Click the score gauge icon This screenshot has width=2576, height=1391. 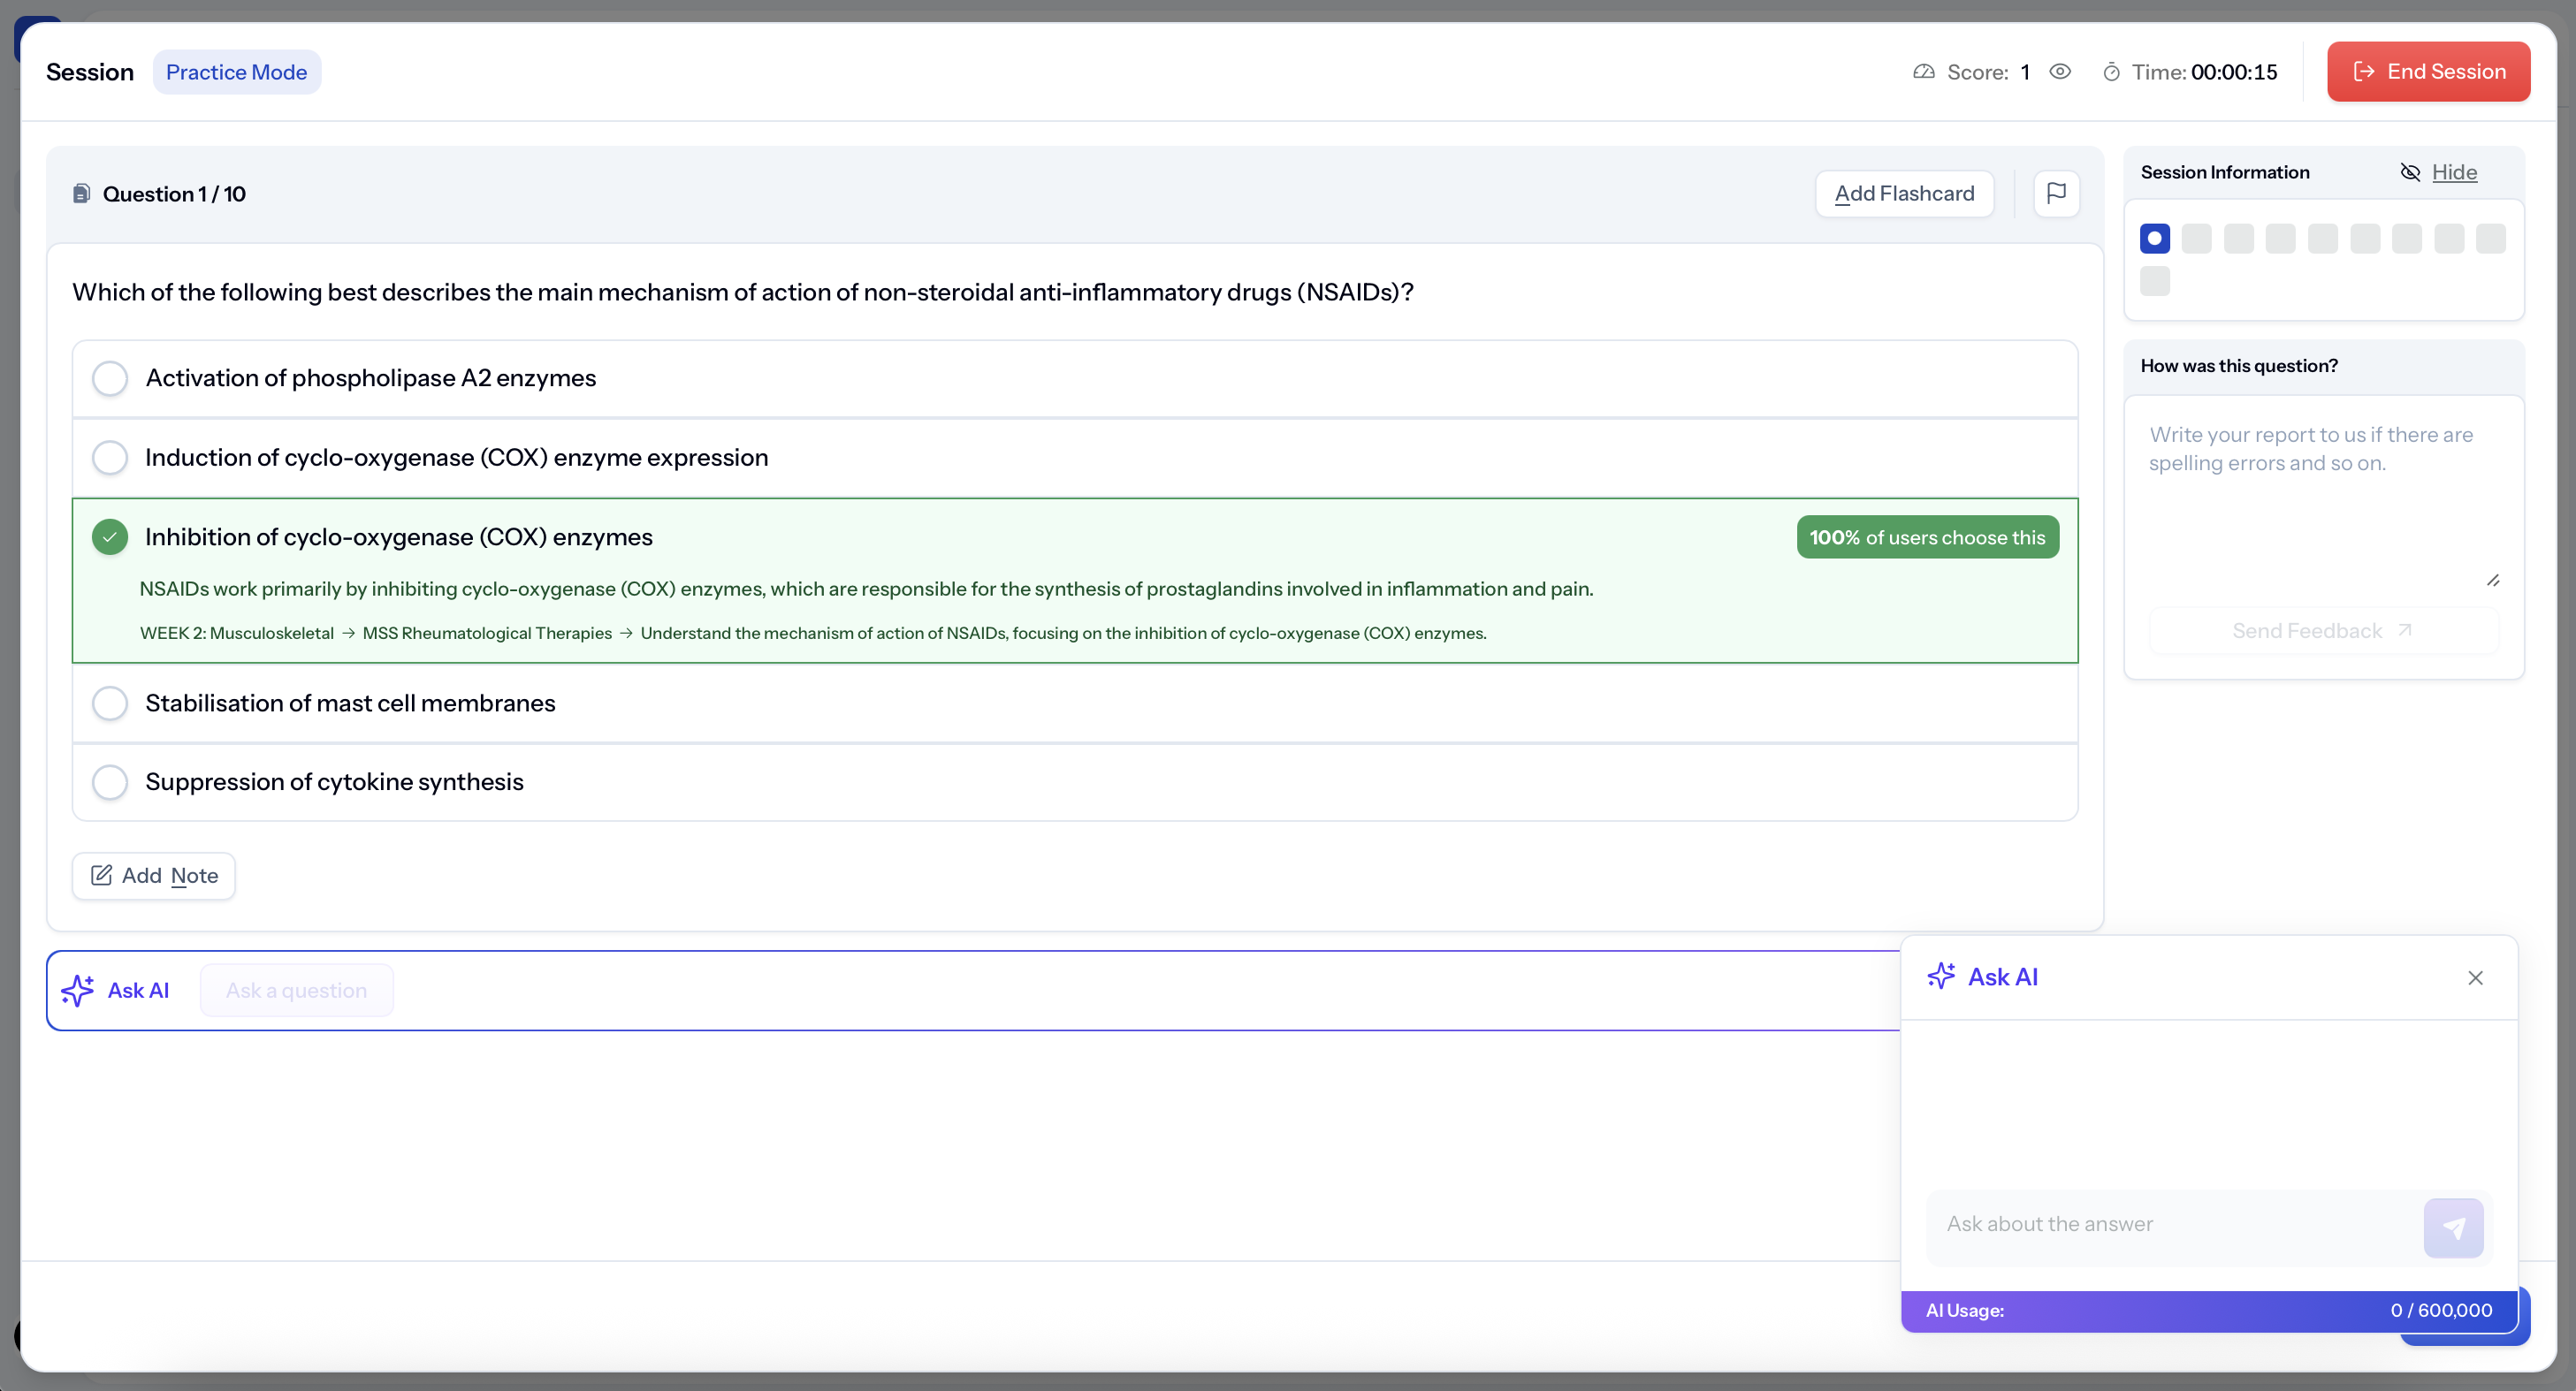pyautogui.click(x=1923, y=72)
